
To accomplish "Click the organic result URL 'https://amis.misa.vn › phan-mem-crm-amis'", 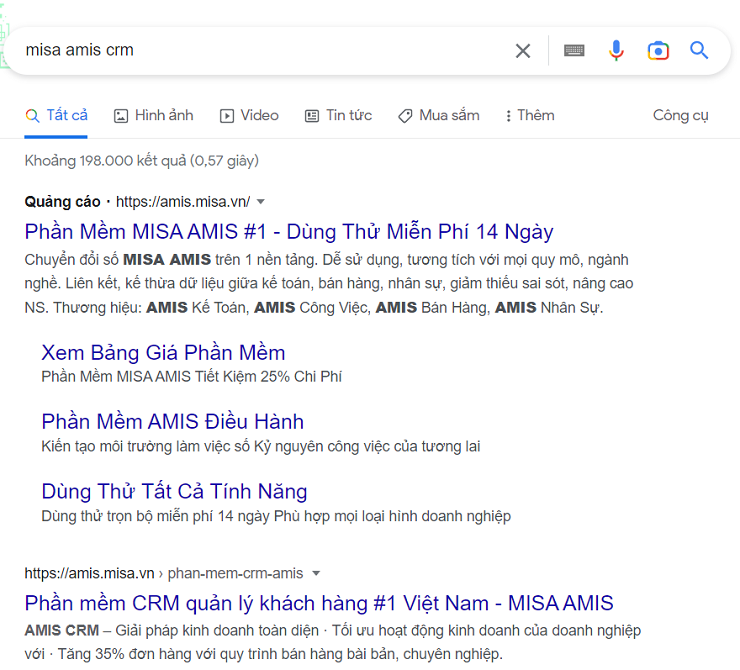I will [x=164, y=573].
